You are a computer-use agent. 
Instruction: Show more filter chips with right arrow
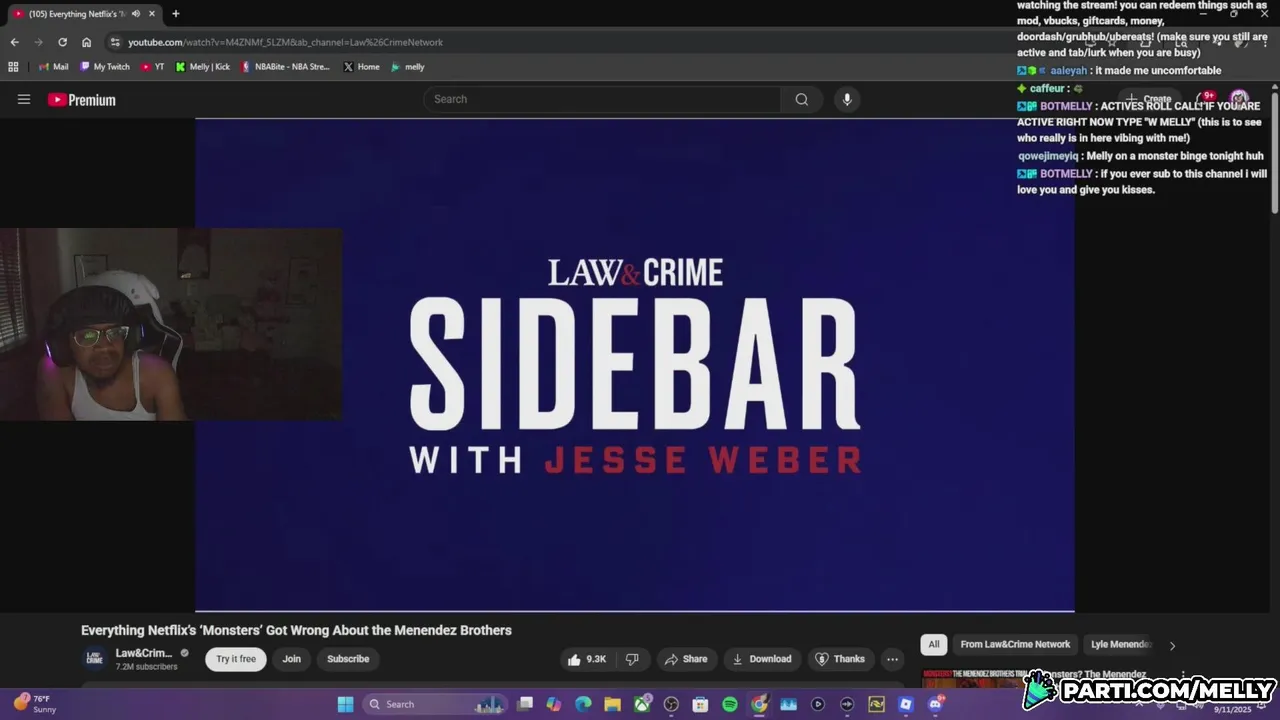[1172, 645]
